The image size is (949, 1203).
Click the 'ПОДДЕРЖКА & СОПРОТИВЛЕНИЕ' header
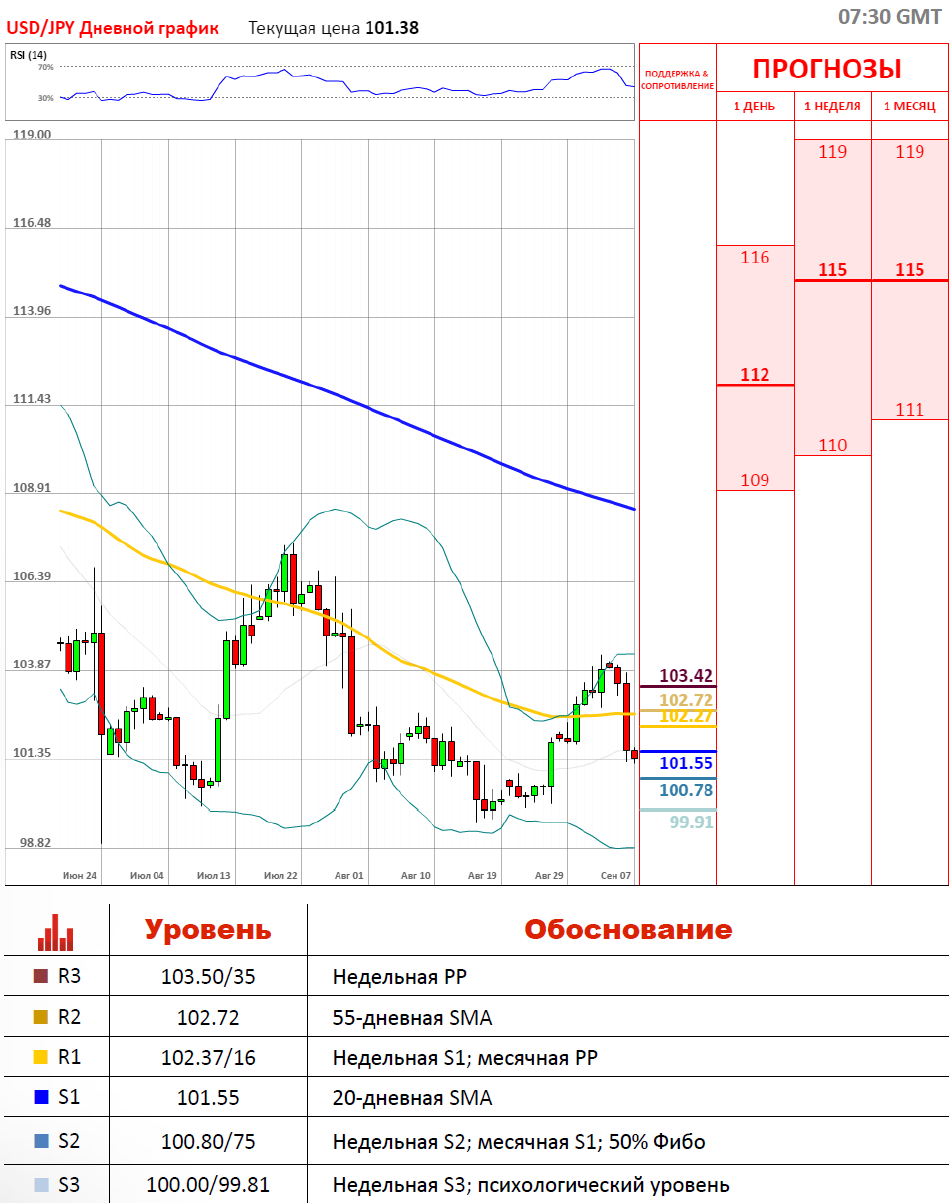point(677,80)
